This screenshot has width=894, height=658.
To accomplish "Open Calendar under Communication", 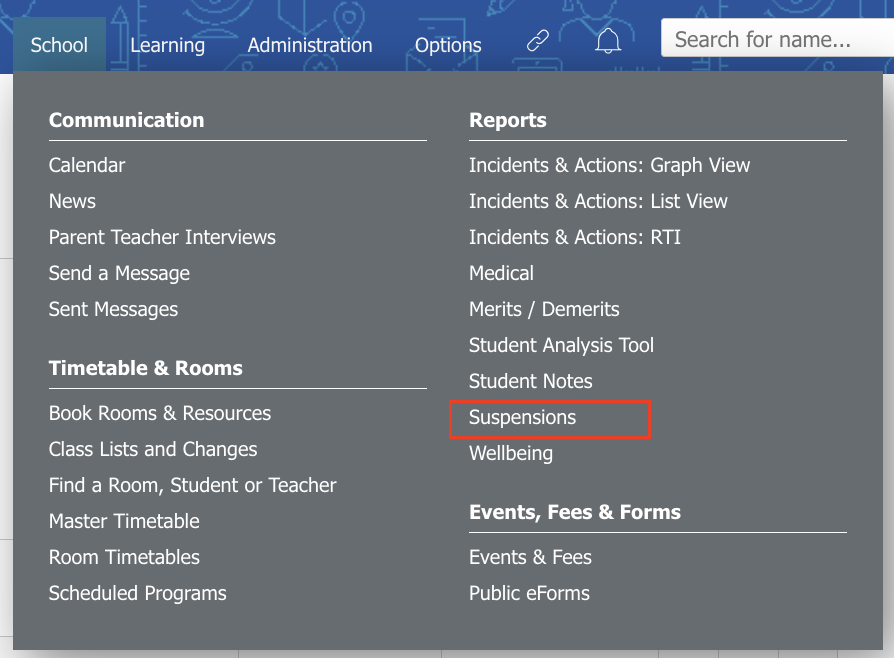I will point(87,165).
